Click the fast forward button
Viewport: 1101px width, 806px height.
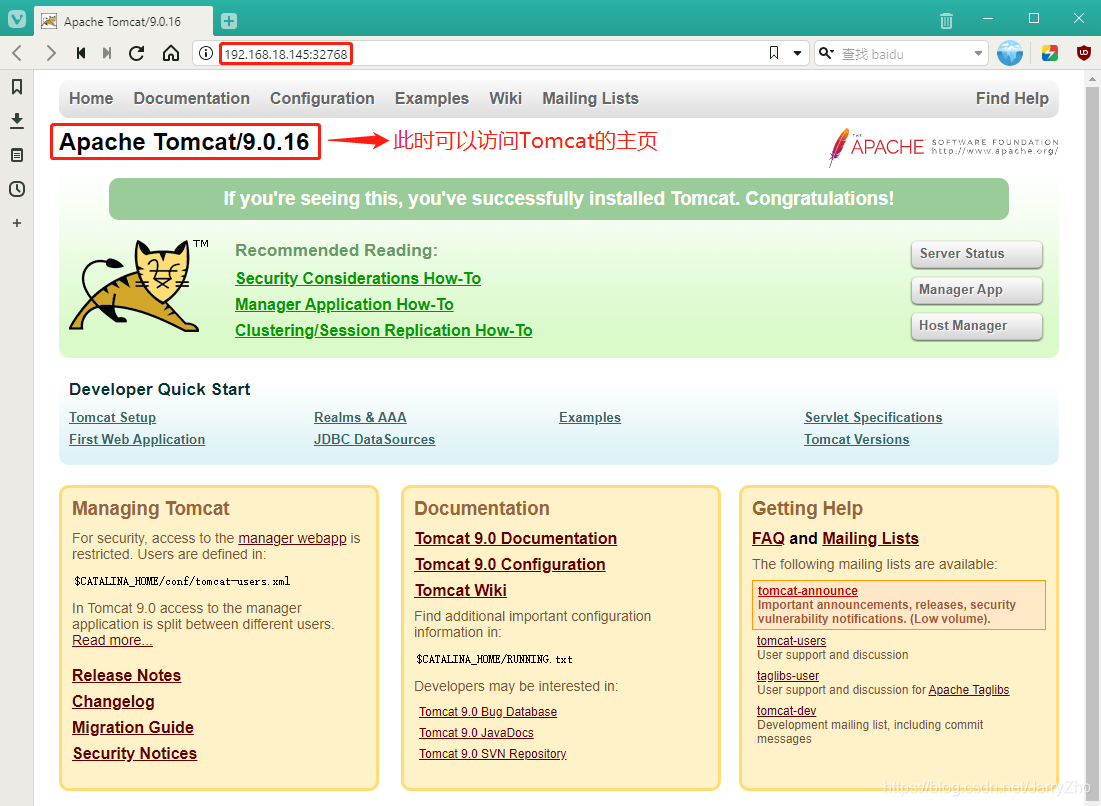coord(107,53)
